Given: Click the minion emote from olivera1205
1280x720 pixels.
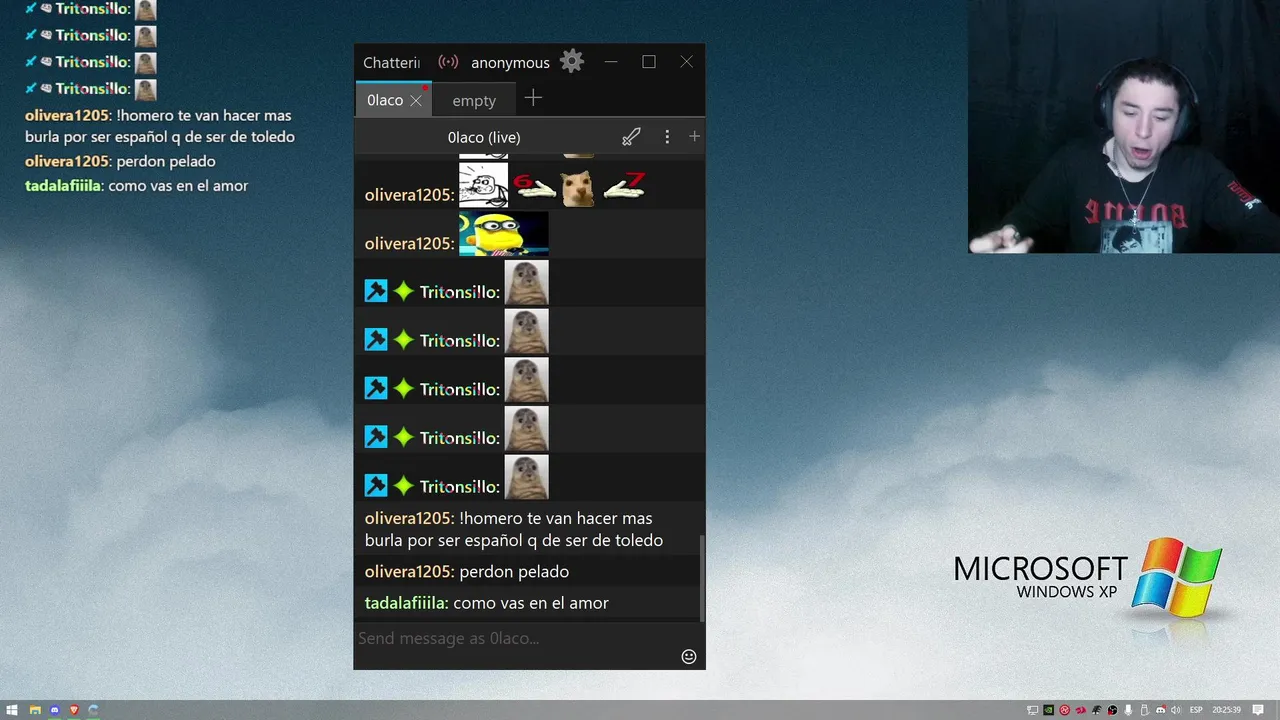Looking at the screenshot, I should 503,234.
